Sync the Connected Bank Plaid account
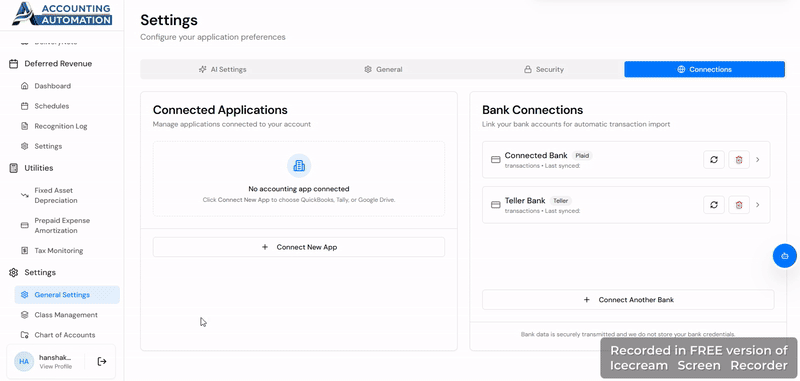Image resolution: width=800 pixels, height=381 pixels. click(714, 160)
